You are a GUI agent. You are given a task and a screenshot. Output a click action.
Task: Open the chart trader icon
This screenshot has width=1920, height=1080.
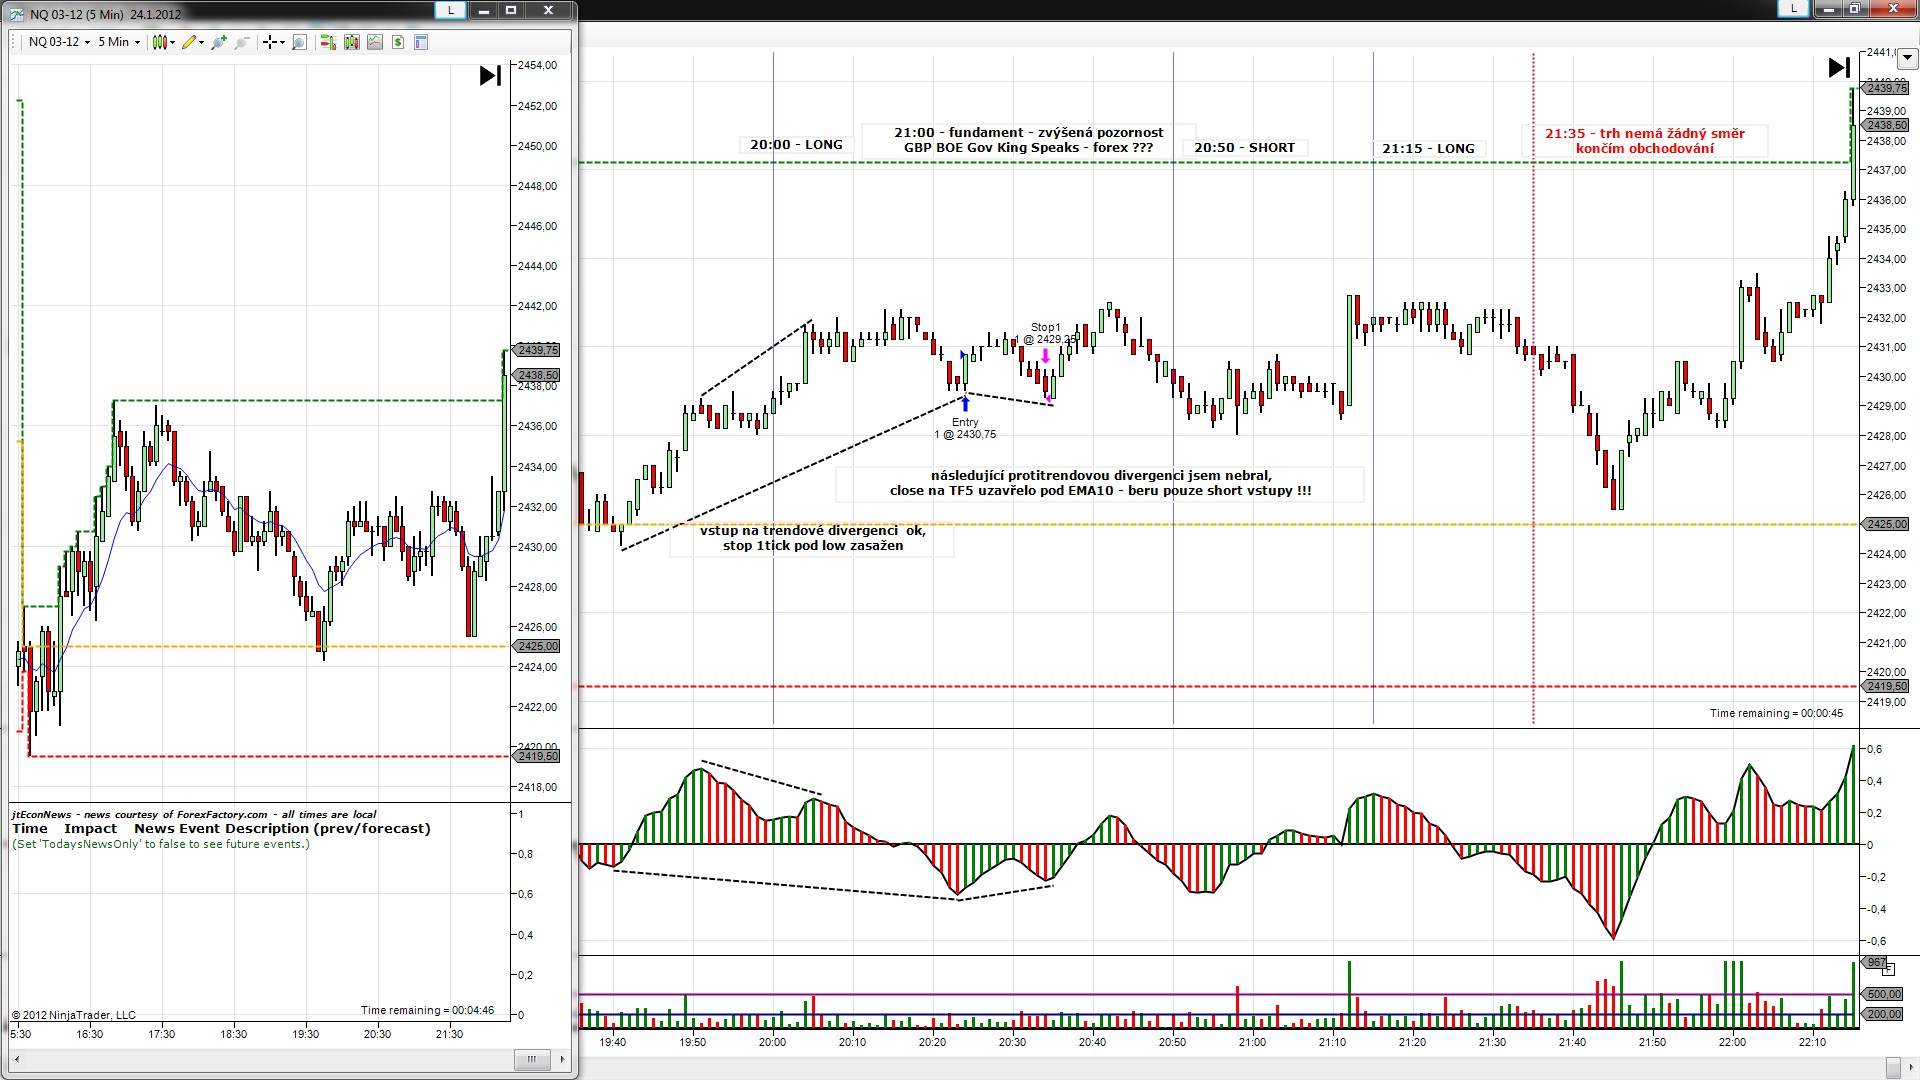[327, 42]
